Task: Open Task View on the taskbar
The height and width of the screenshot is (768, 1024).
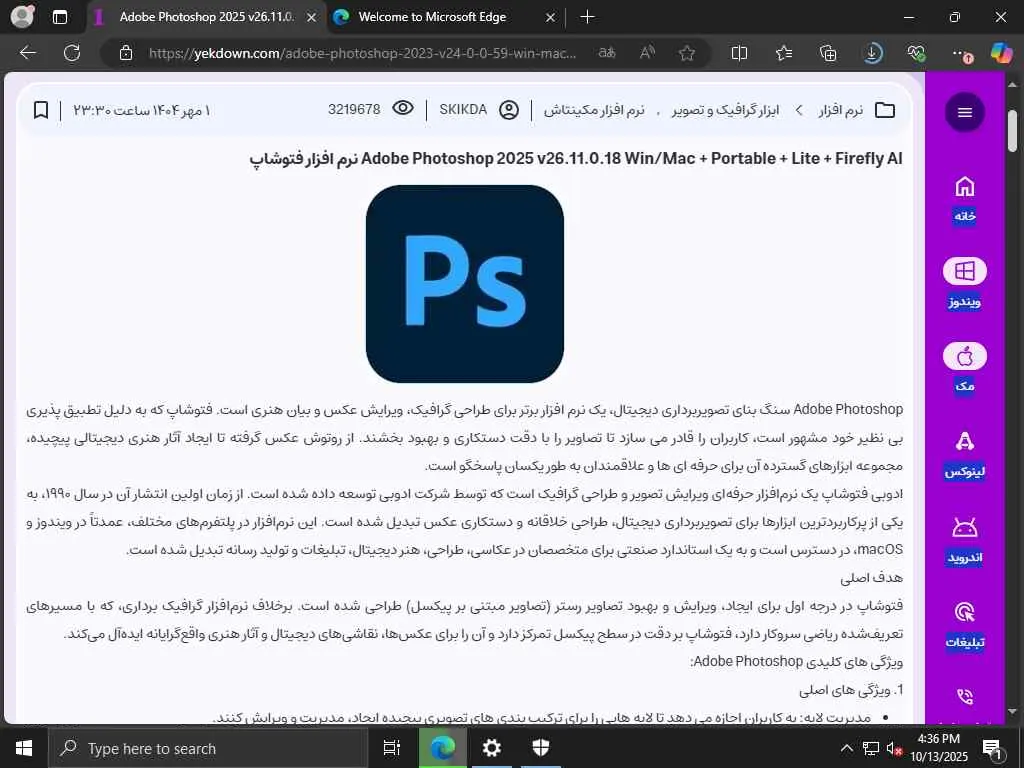Action: point(392,748)
